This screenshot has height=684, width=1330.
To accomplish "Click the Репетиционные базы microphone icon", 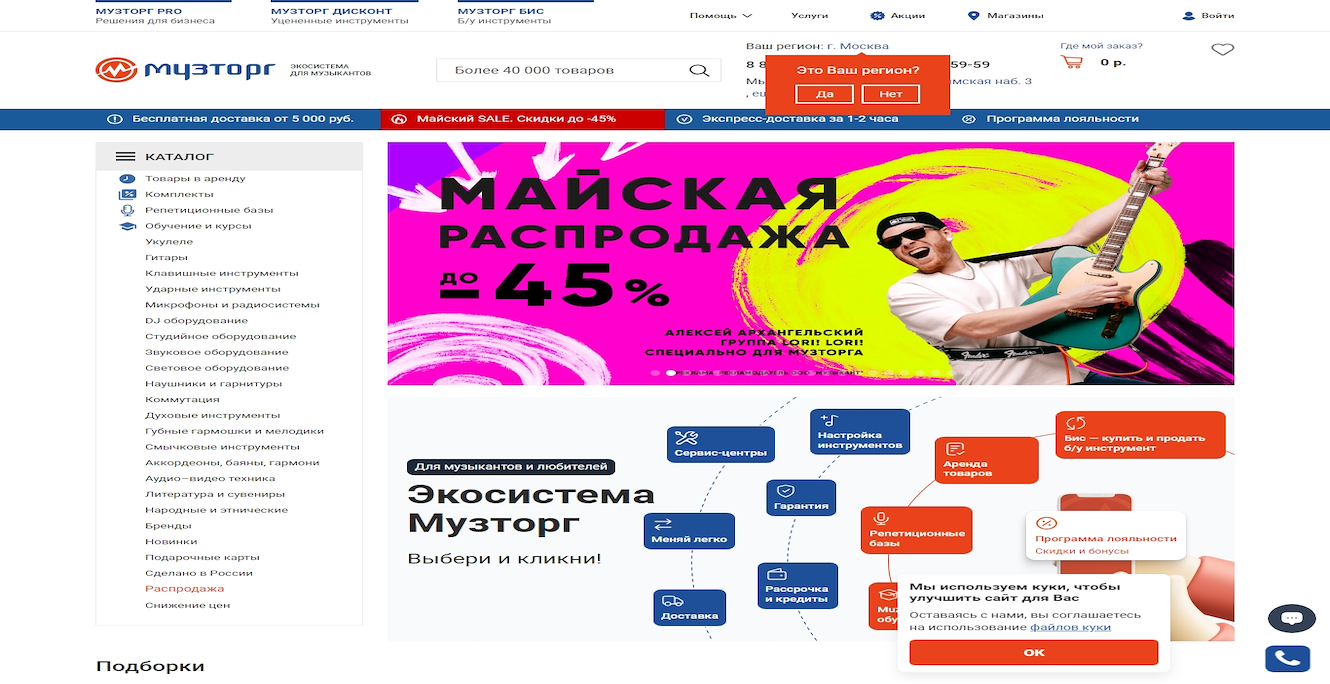I will 127,210.
